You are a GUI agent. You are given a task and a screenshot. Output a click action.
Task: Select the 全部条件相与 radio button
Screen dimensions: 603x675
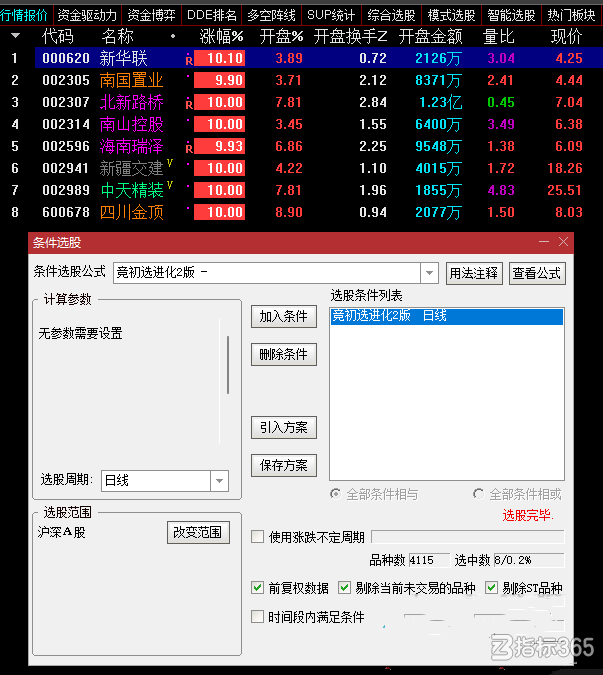click(x=335, y=494)
